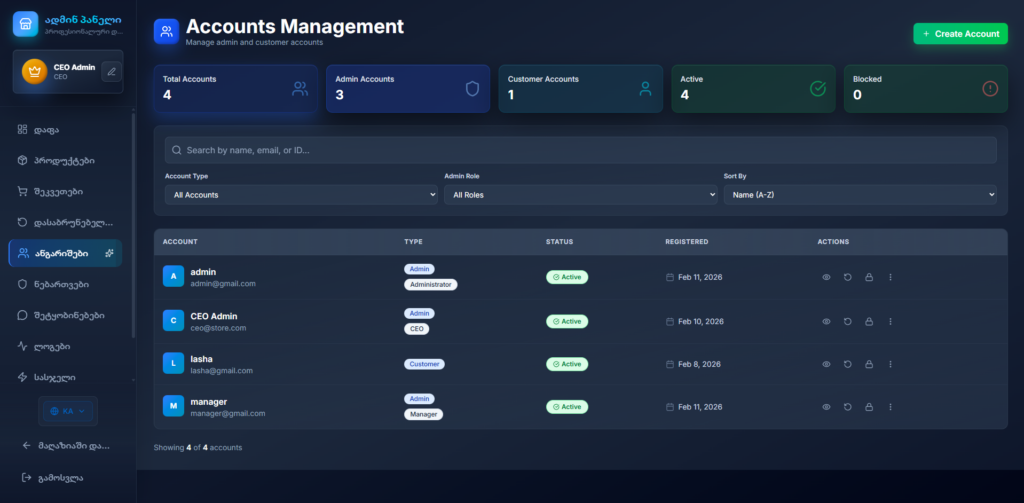Open the three-dot menu in the manager row
This screenshot has height=503, width=1024.
pos(890,406)
